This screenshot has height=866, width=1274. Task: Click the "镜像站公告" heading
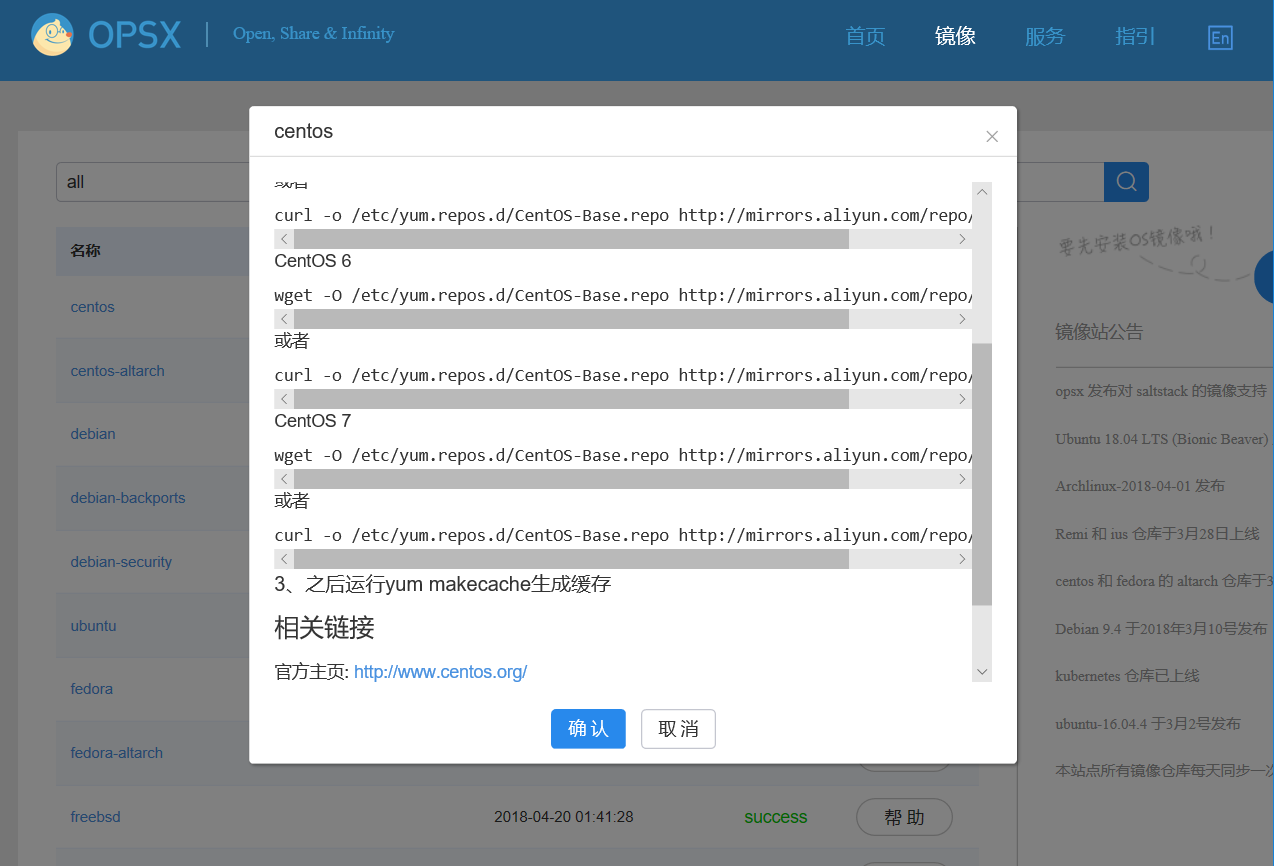pos(1099,332)
